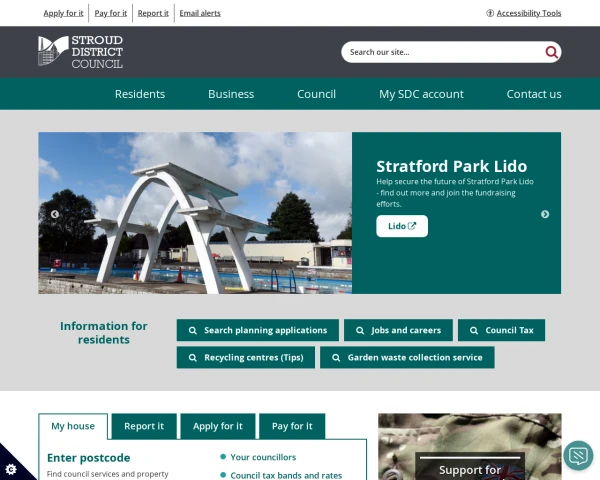Open the Apply for it top link

coord(64,13)
